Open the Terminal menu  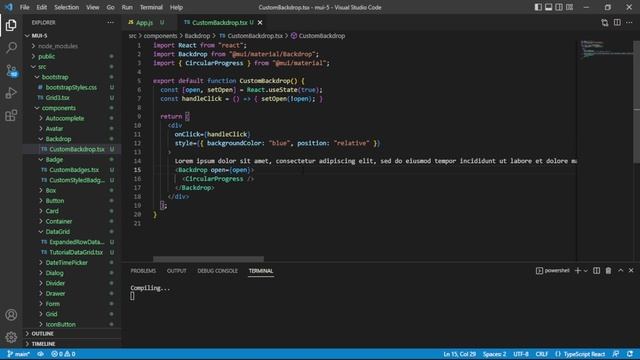point(151,7)
